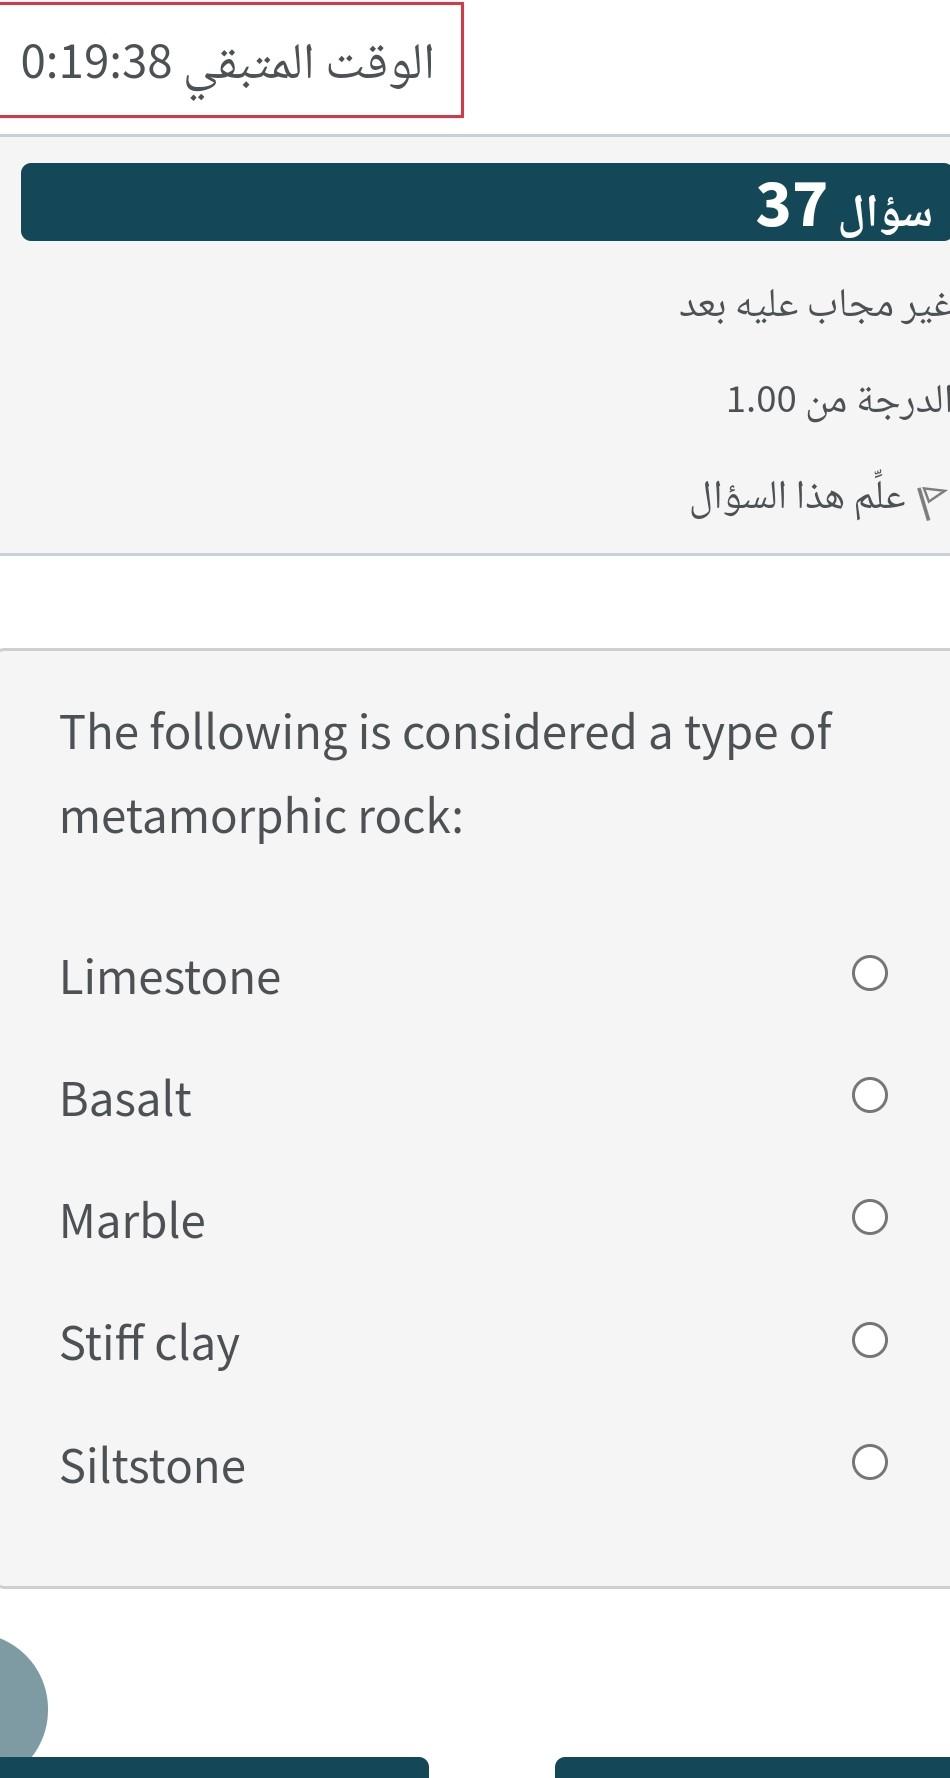
Task: Choose the Siltstone radio button
Action: tap(869, 1462)
